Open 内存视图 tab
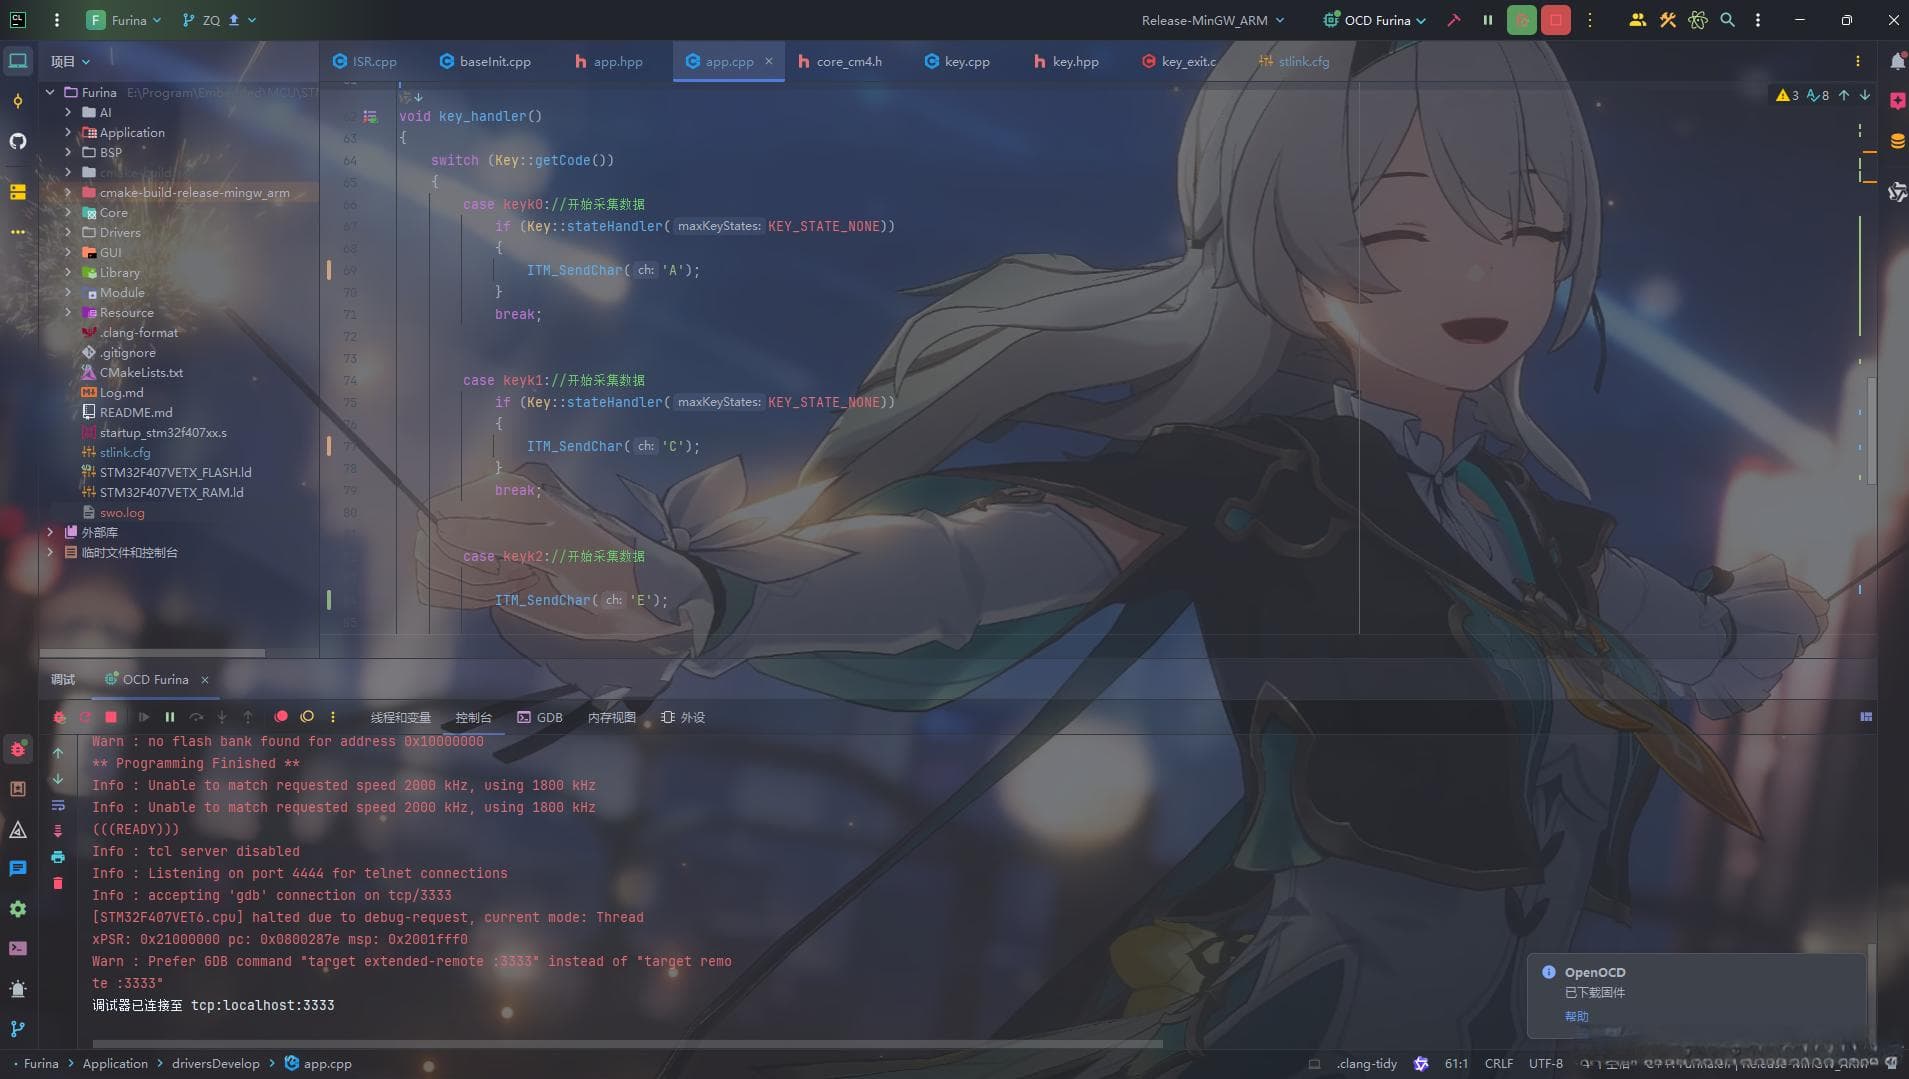1909x1079 pixels. [611, 717]
